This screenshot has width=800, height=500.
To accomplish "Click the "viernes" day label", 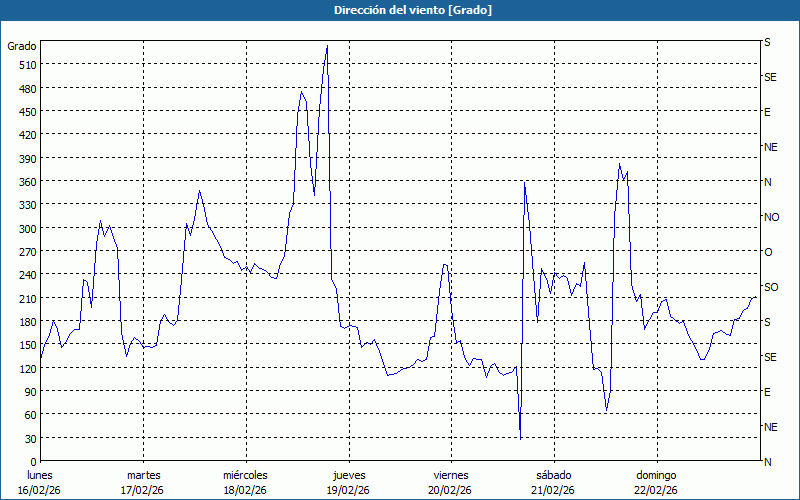I will pyautogui.click(x=451, y=475).
